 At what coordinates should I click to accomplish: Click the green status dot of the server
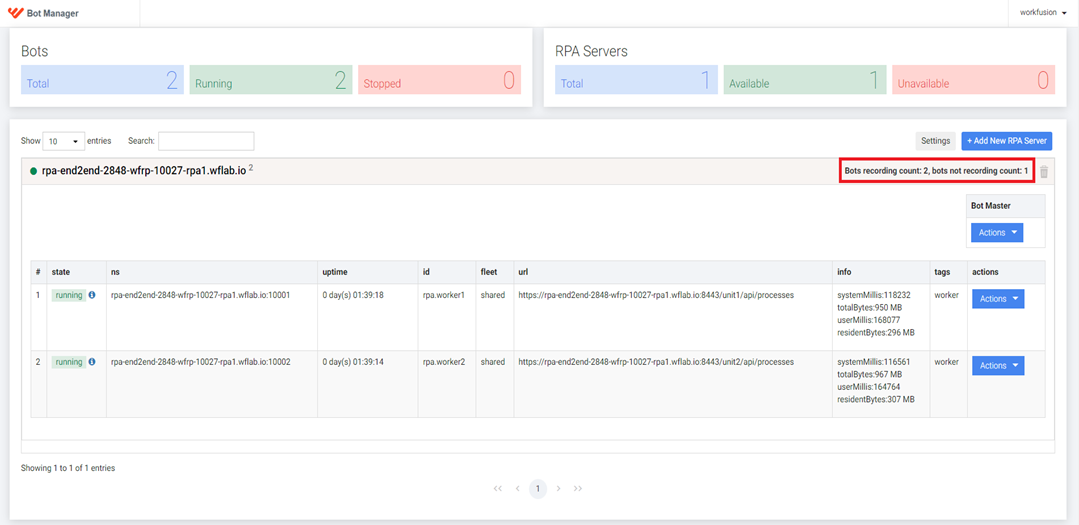coord(33,171)
